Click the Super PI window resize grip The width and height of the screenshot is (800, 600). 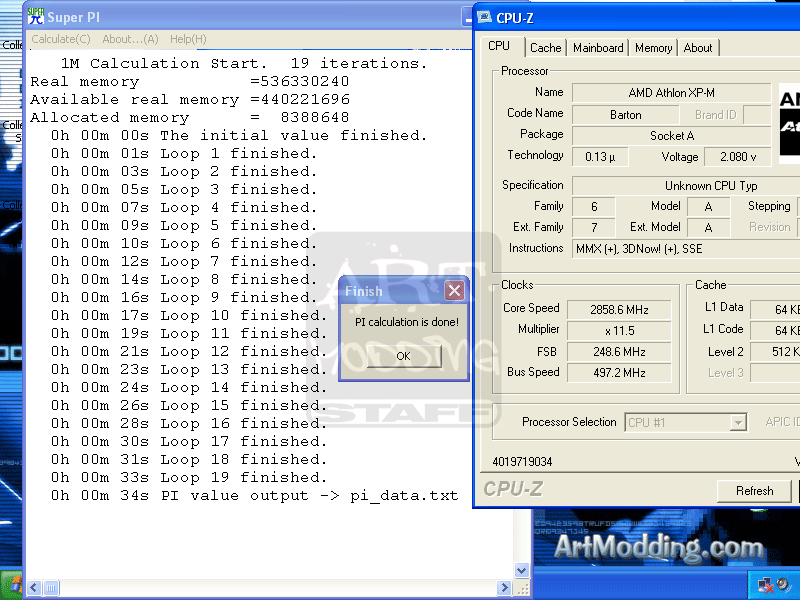[522, 588]
